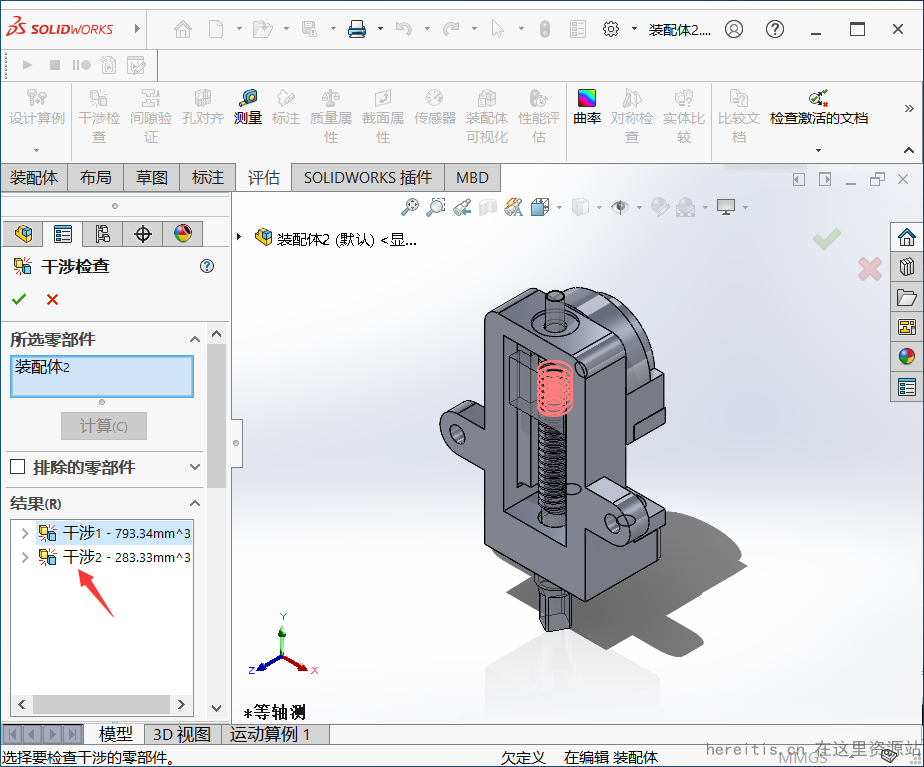Select the MBD ribbon tab
This screenshot has height=767, width=924.
pyautogui.click(x=472, y=177)
